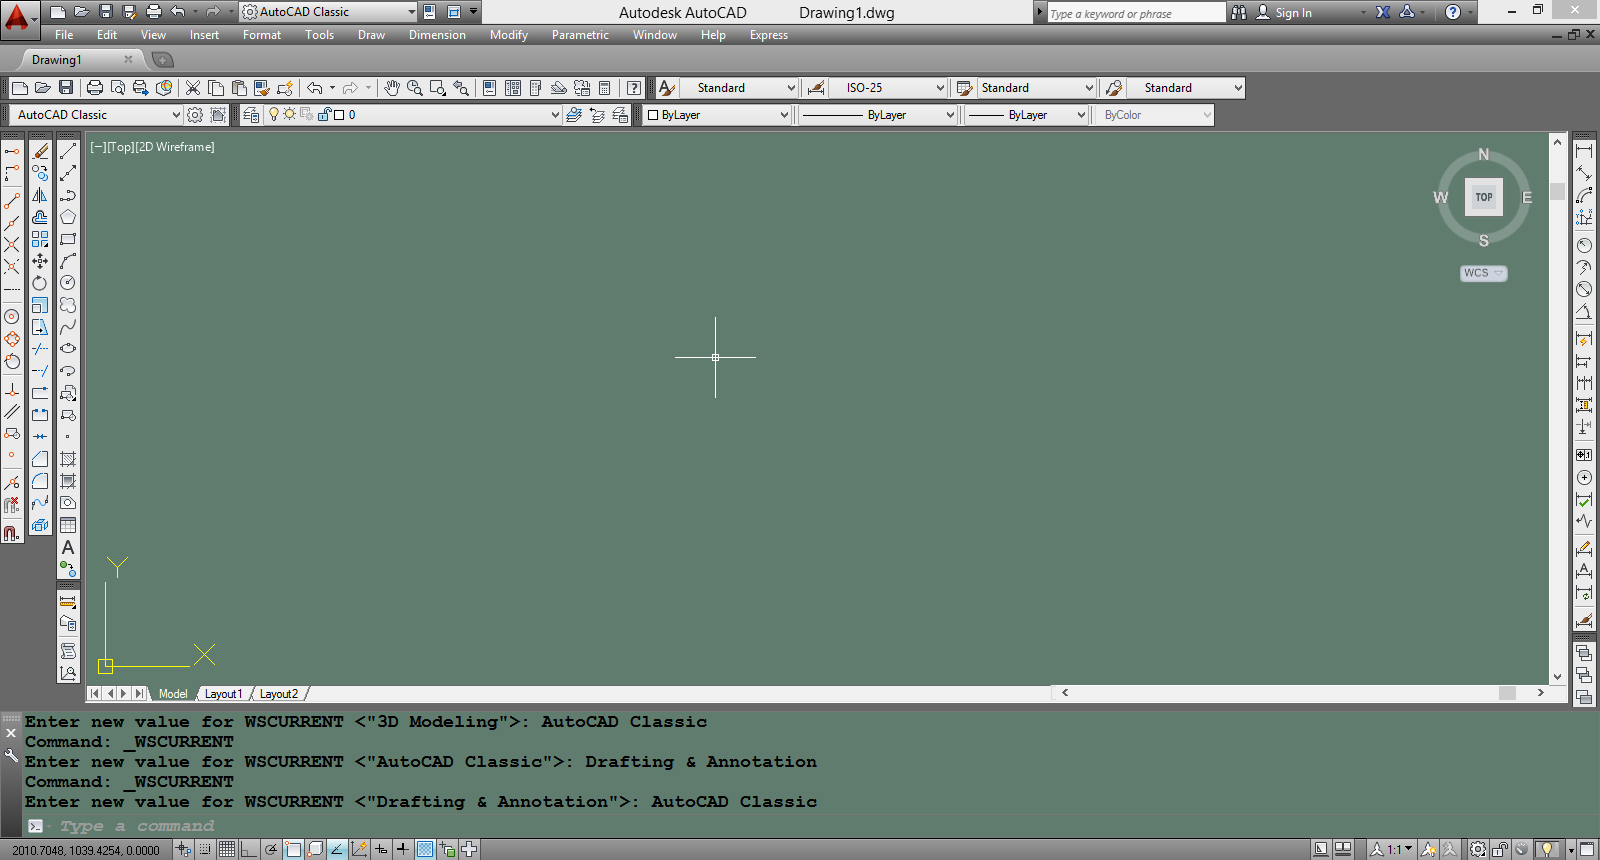
Task: Open the AutoCAD Classic workspace dropdown
Action: (x=96, y=115)
